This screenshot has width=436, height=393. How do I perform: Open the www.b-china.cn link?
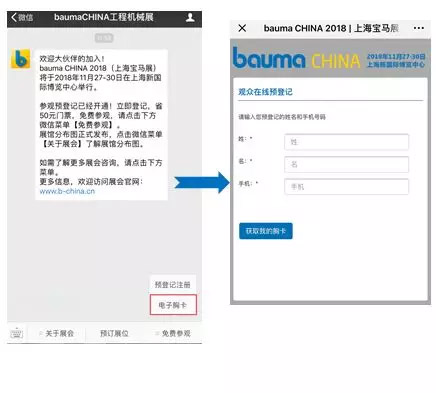(67, 191)
